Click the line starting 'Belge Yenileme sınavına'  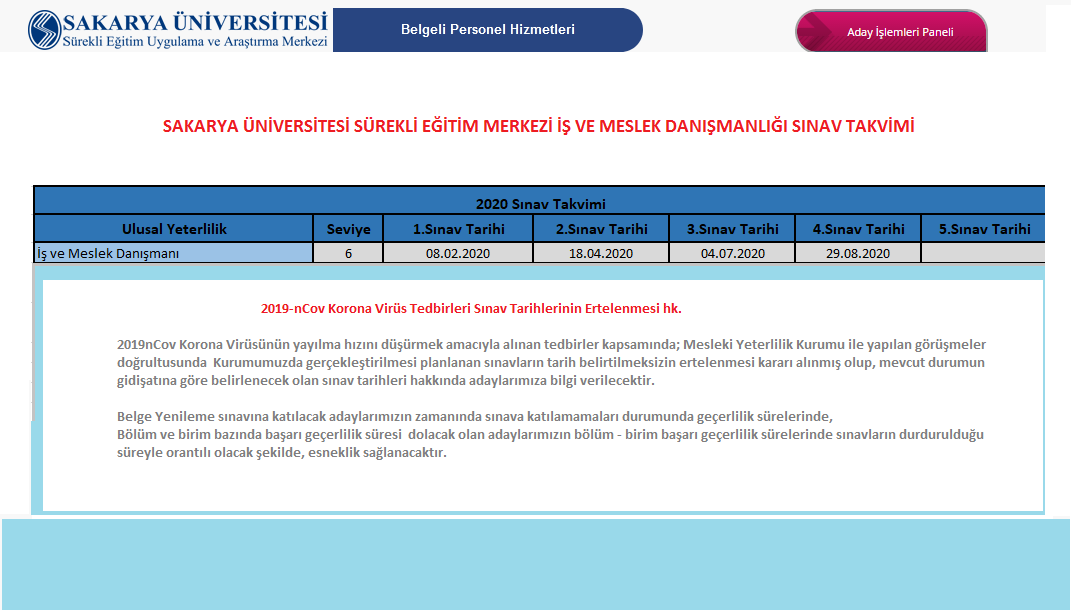(x=475, y=416)
